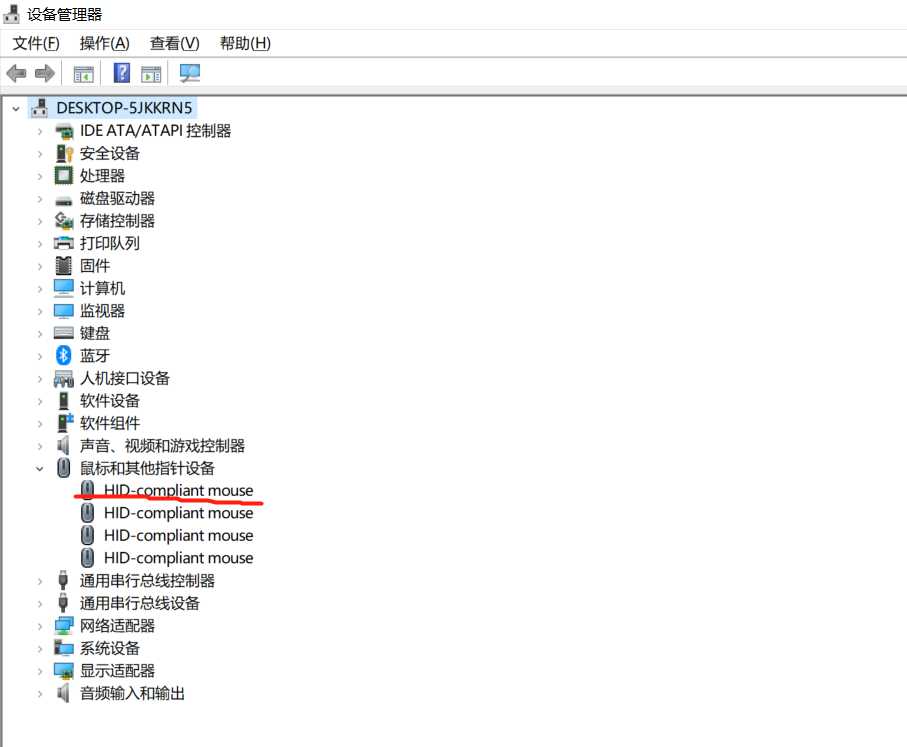Collapse the DESKTOP-5JKKRN5 root node
The width and height of the screenshot is (907, 747).
(x=16, y=108)
